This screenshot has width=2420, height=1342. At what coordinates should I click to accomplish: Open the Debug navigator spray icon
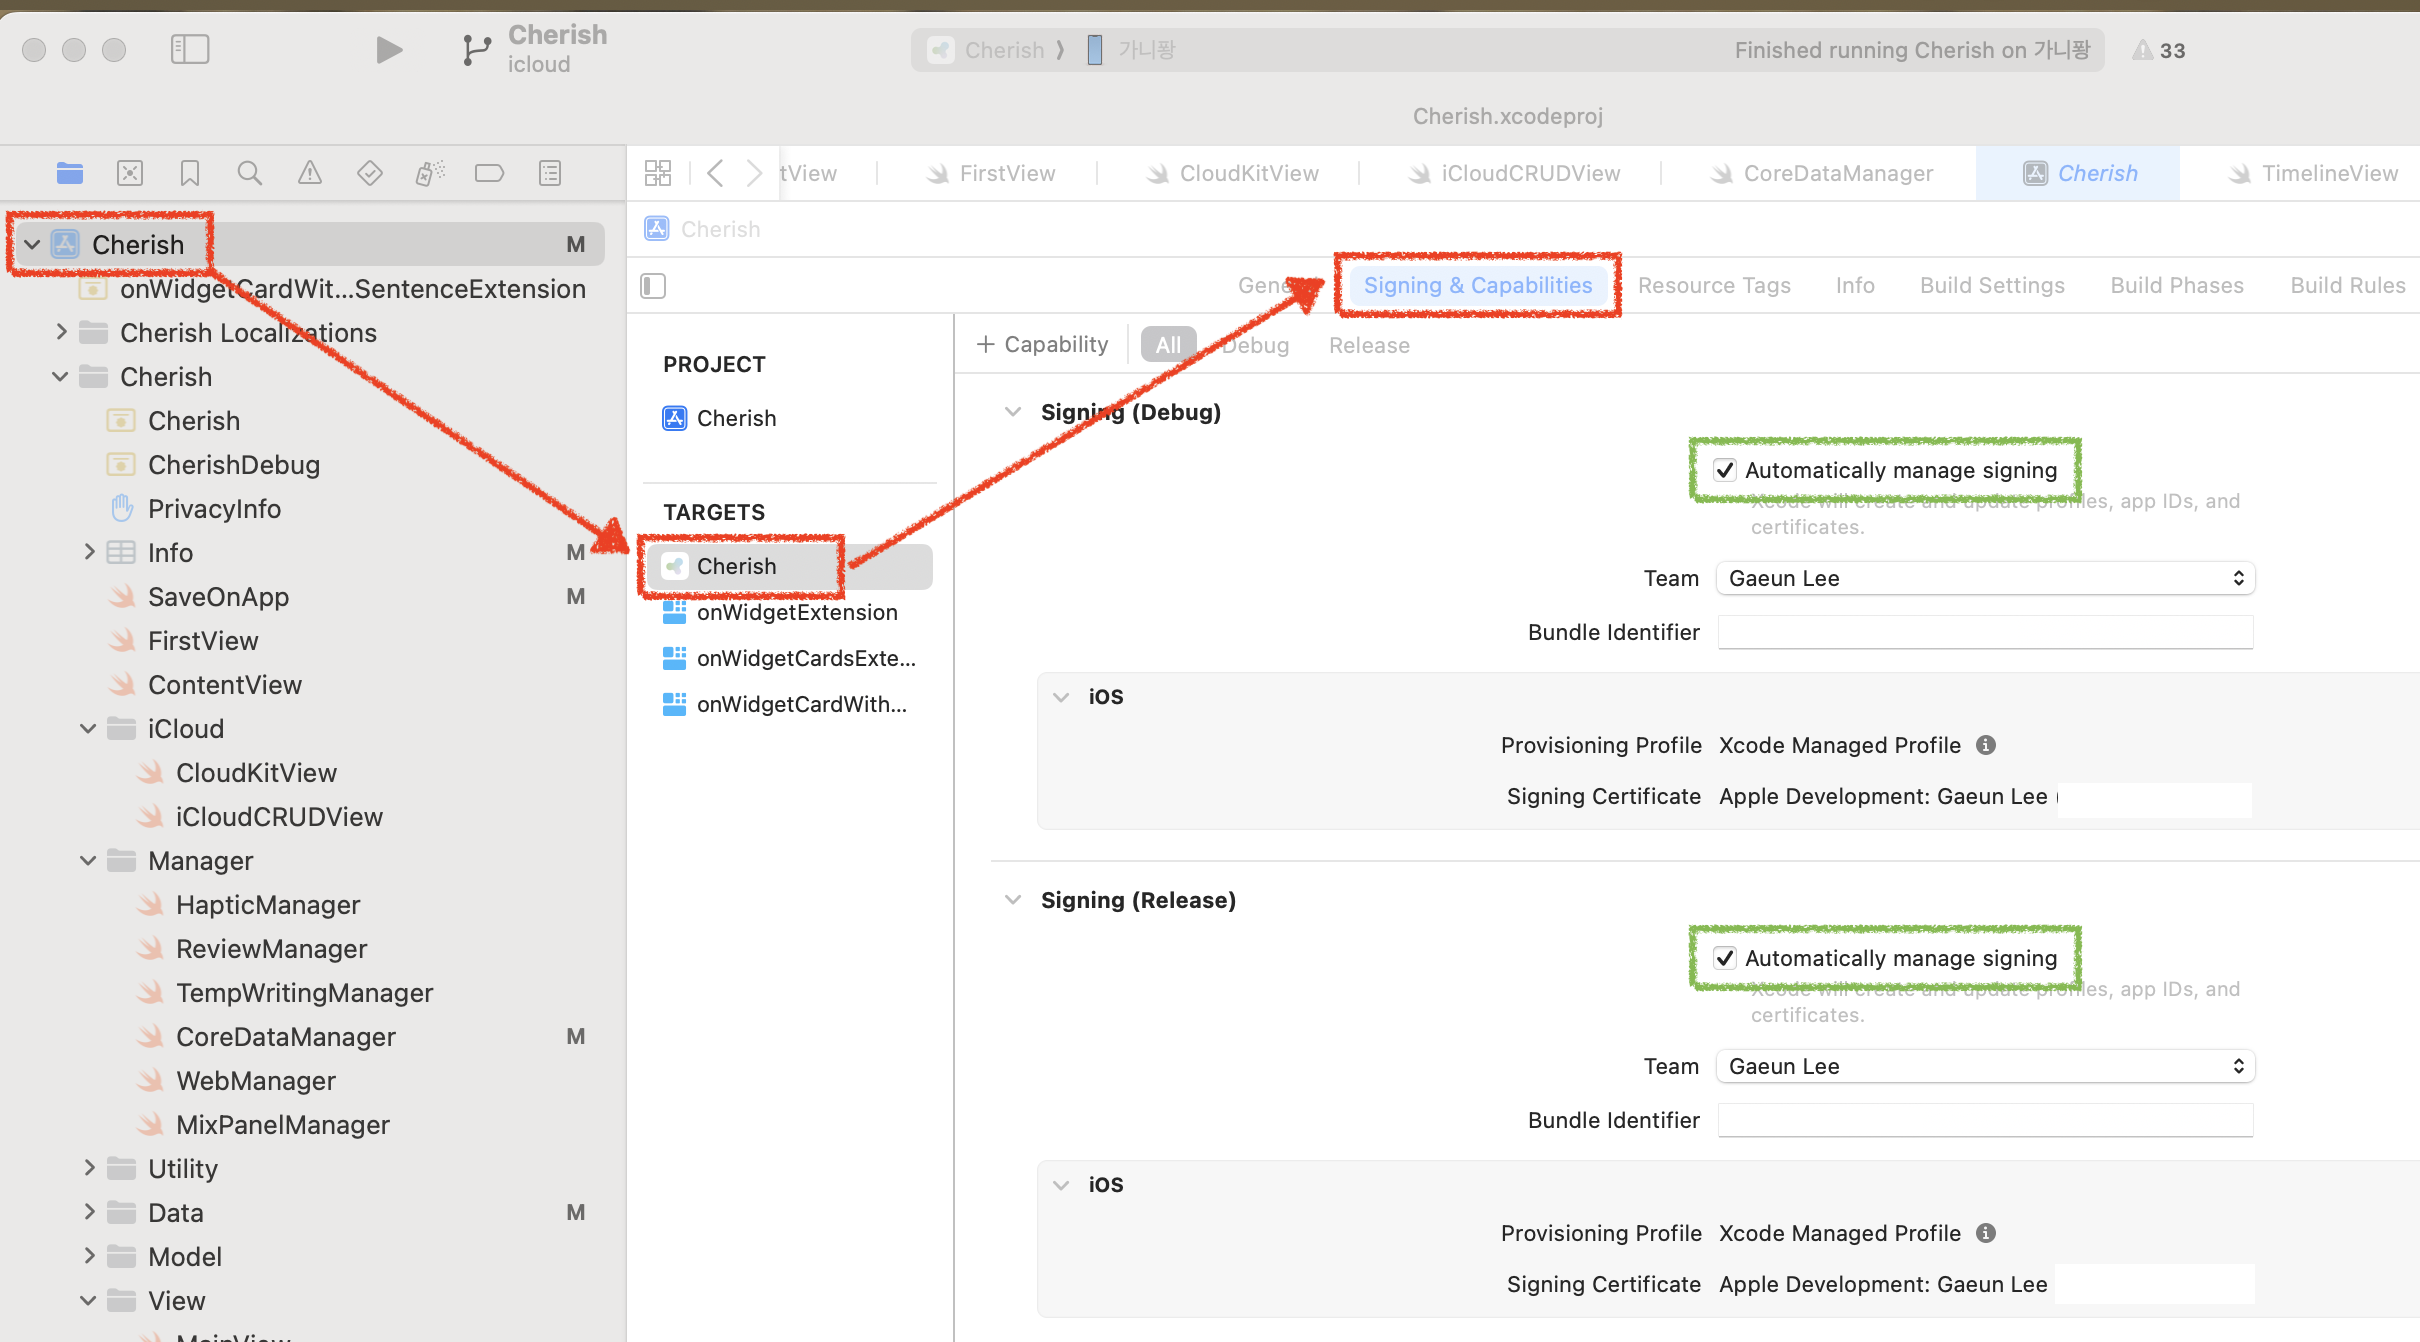pos(430,173)
